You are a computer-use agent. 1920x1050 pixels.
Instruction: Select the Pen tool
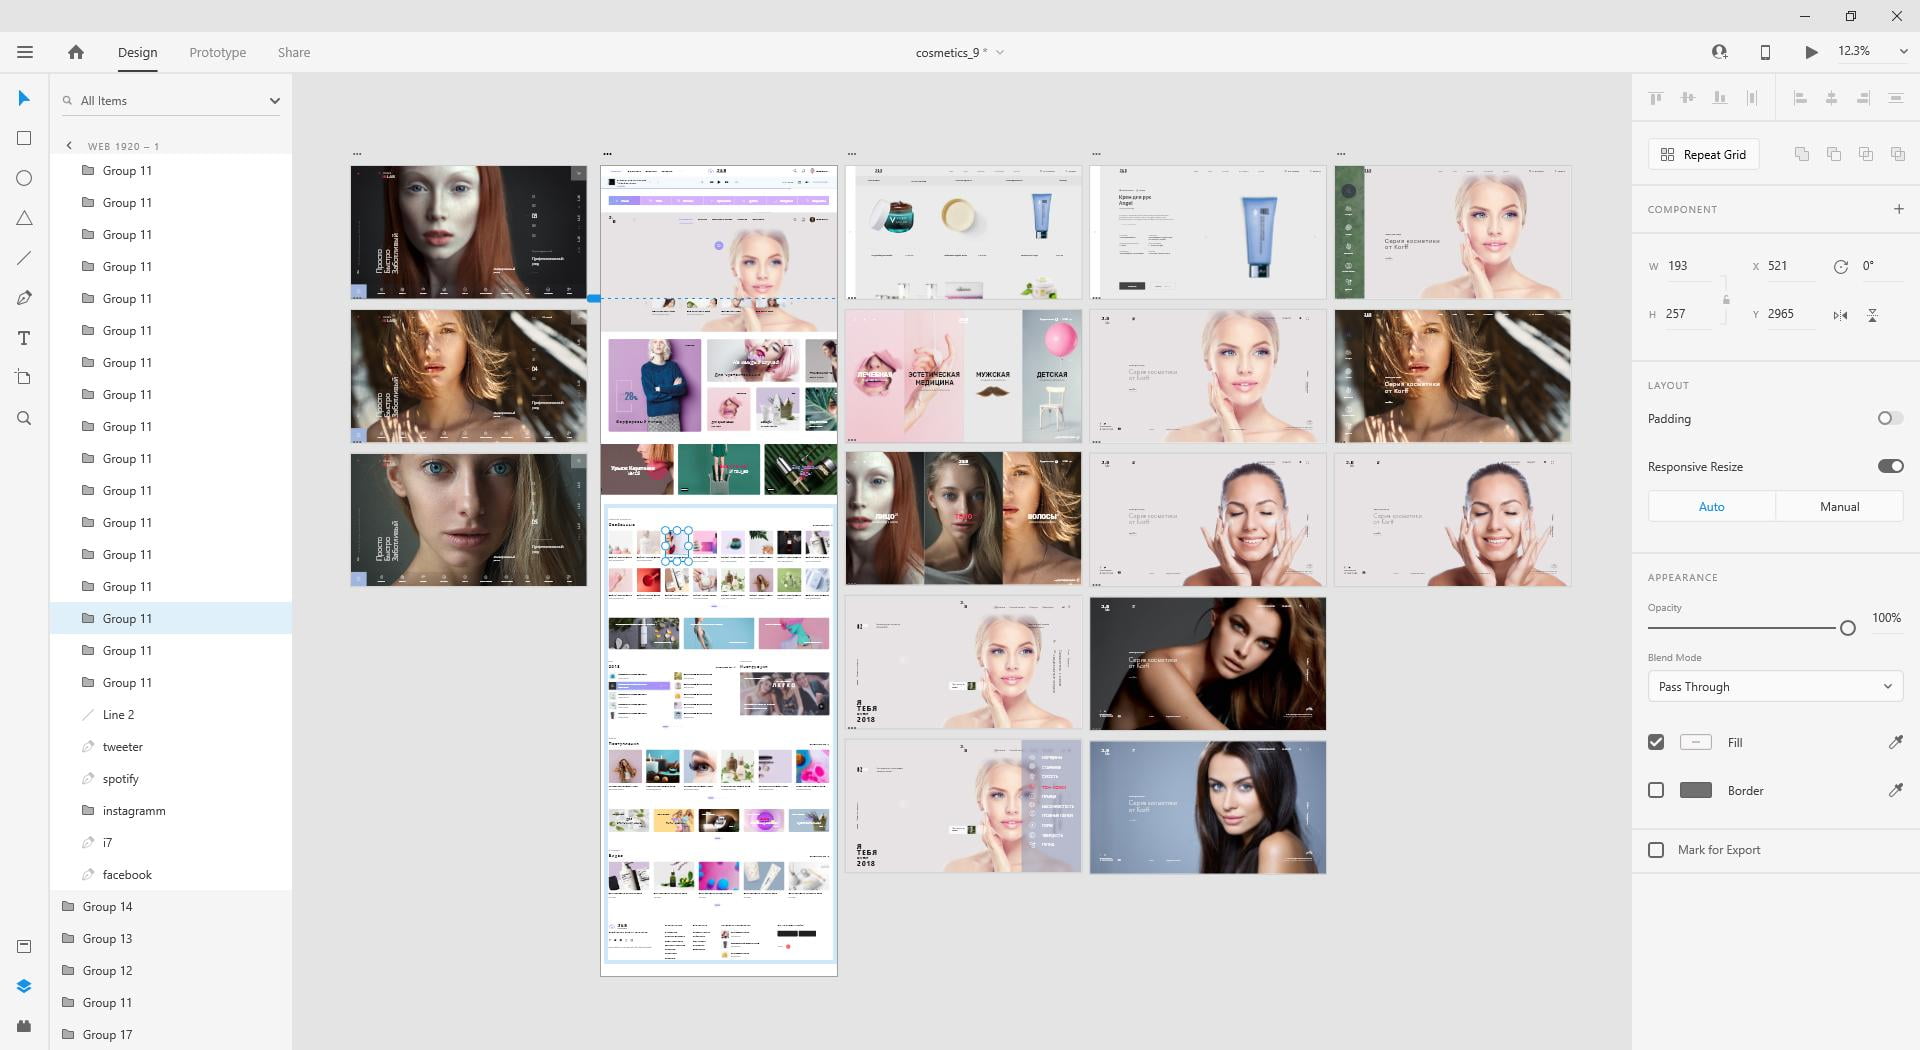(24, 298)
